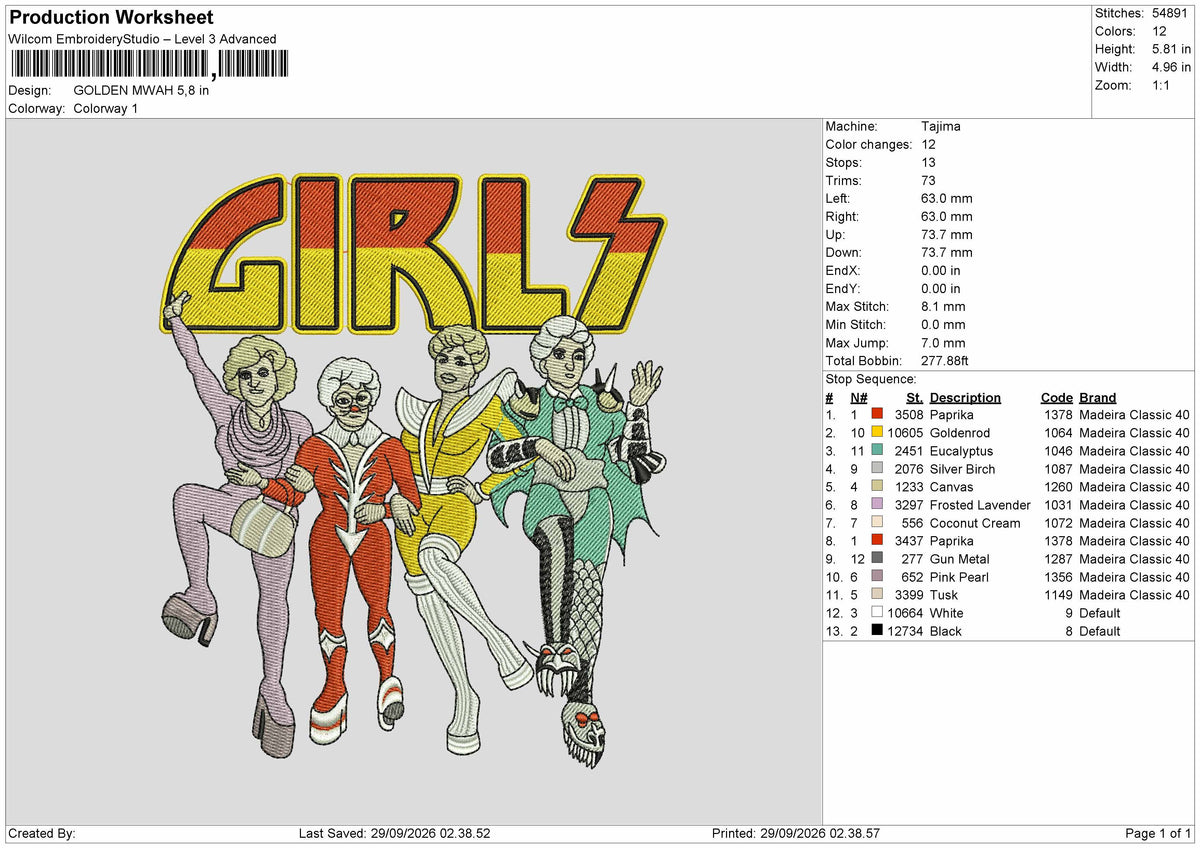Click the 'Page 1 of 1' indicator

1158,833
